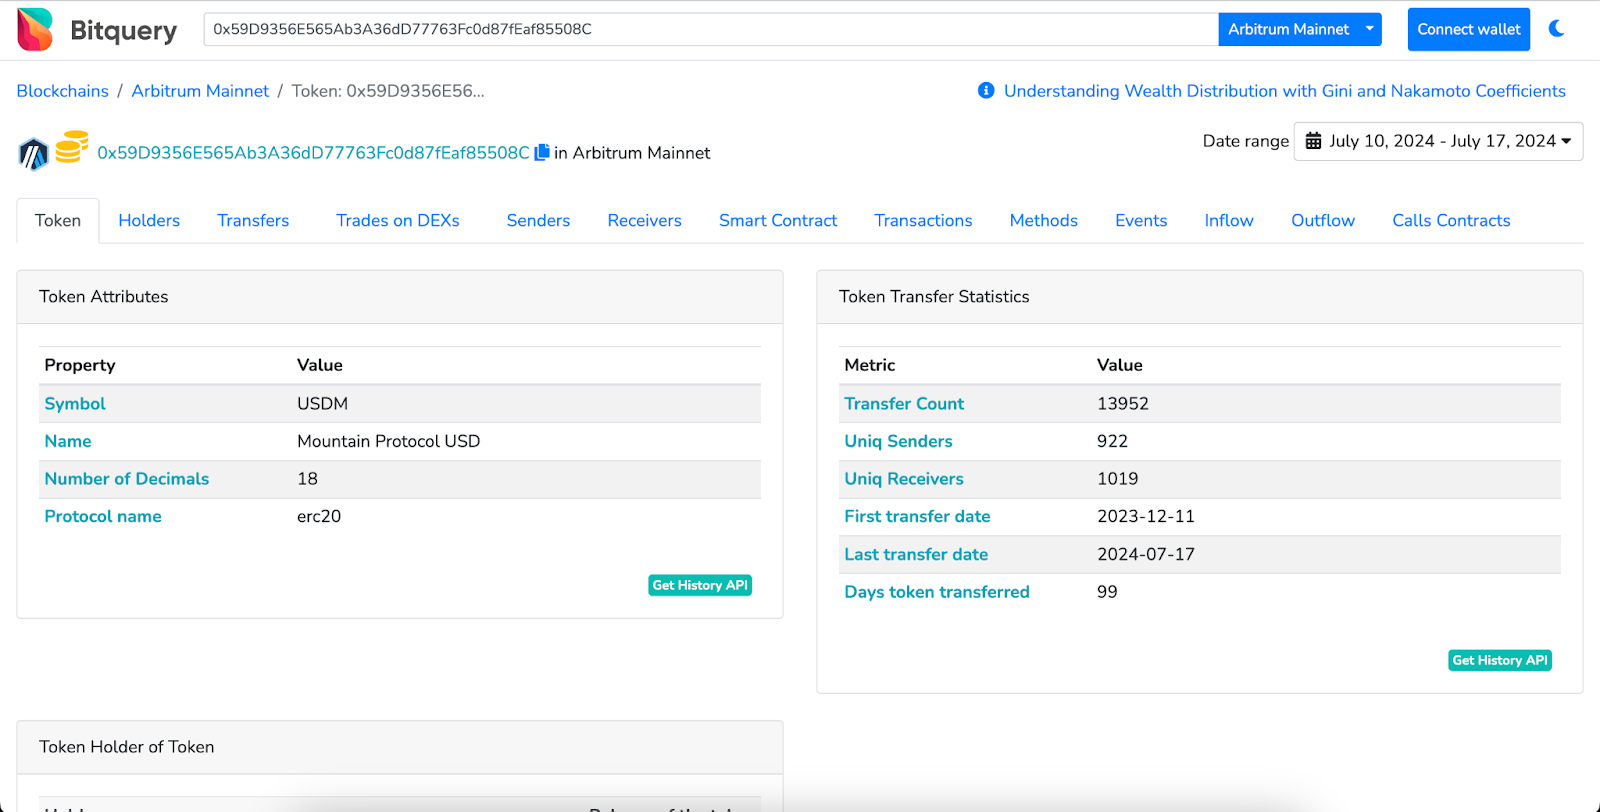Switch to the Smart Contract tab
The image size is (1600, 812).
coord(778,220)
